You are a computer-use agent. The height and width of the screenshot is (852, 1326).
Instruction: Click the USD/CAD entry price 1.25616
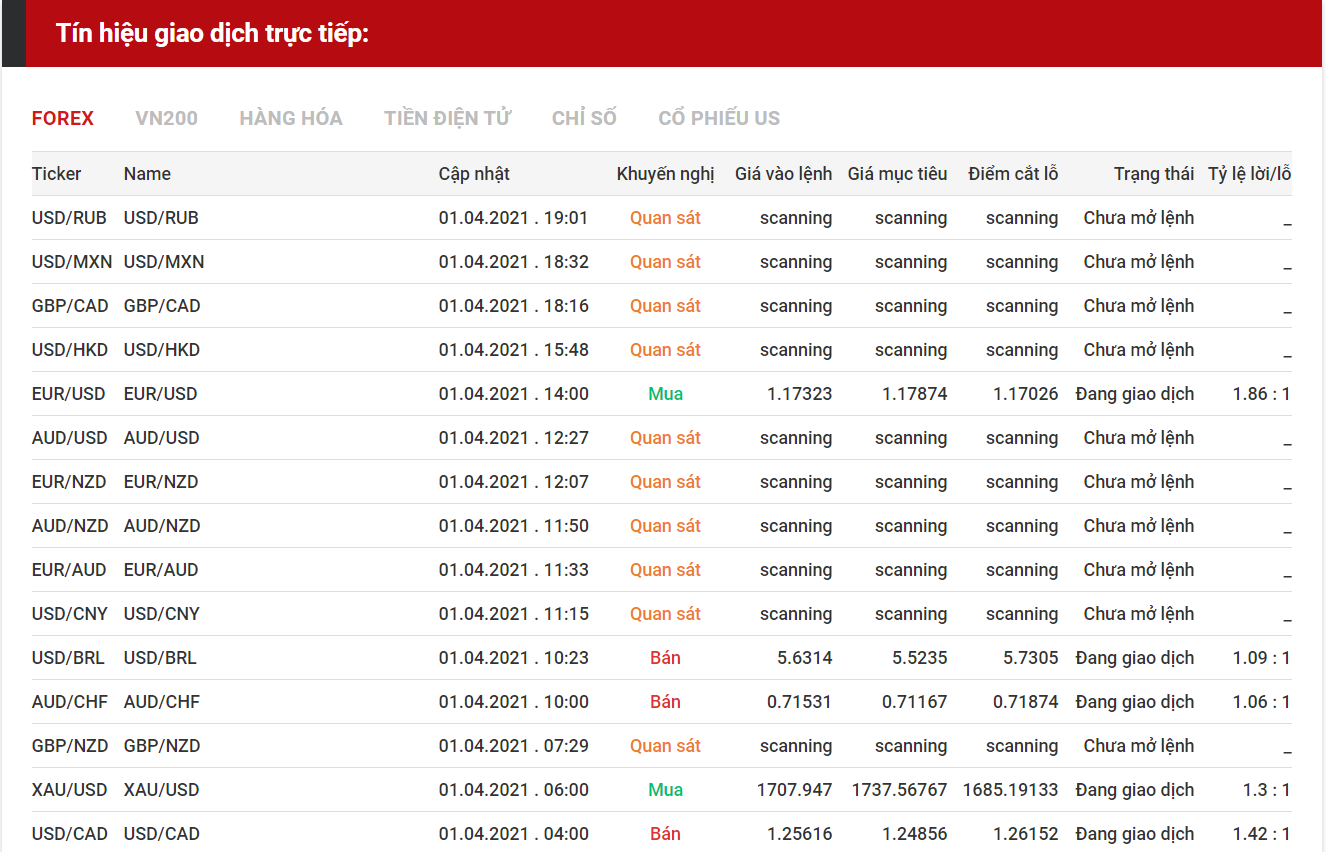click(x=800, y=834)
